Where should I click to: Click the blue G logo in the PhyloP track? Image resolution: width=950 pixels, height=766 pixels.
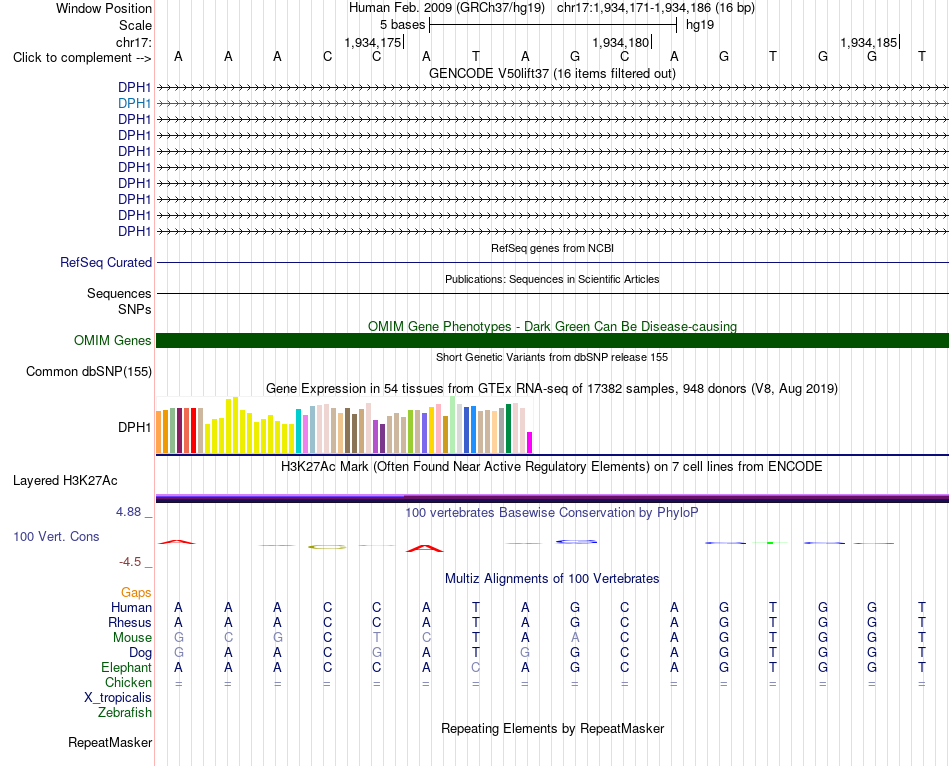(576, 542)
